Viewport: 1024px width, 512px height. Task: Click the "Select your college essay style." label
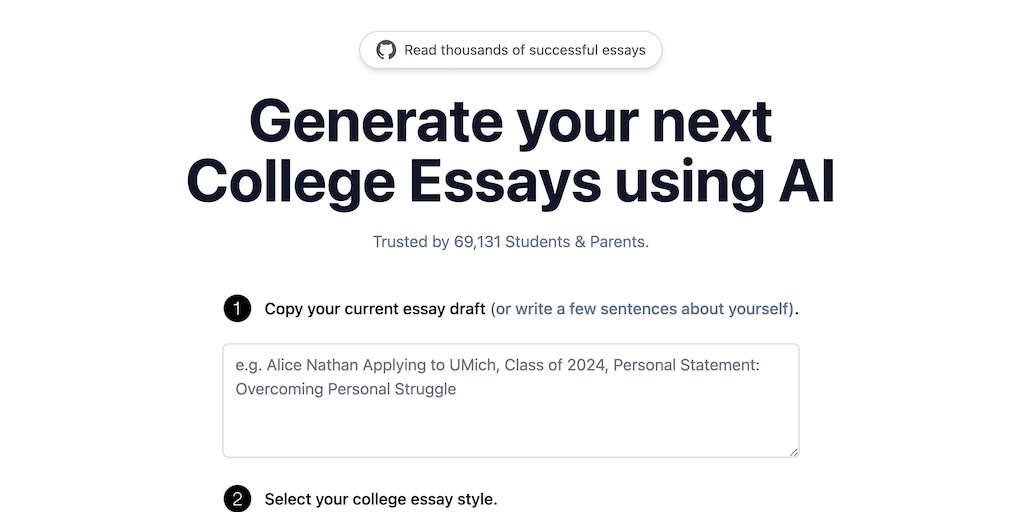pos(380,499)
